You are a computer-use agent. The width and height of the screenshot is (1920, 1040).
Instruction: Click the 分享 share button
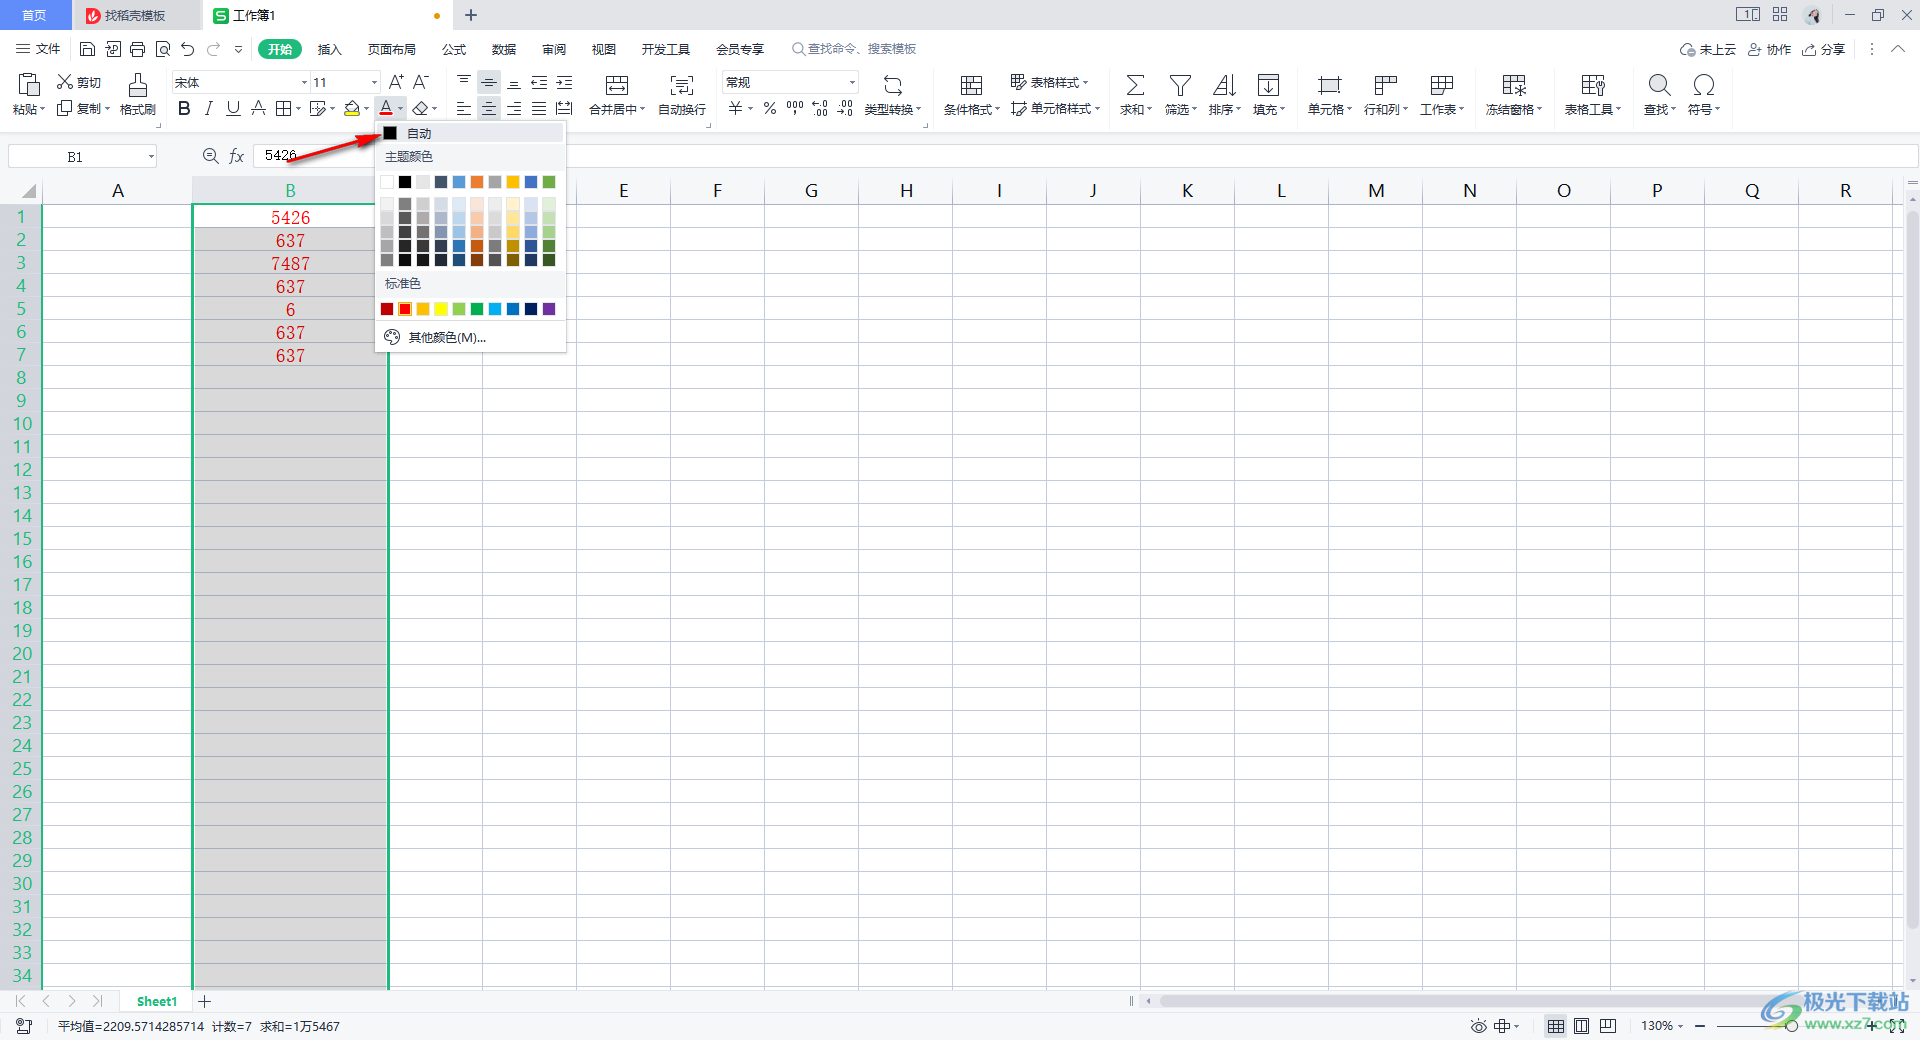(x=1823, y=49)
